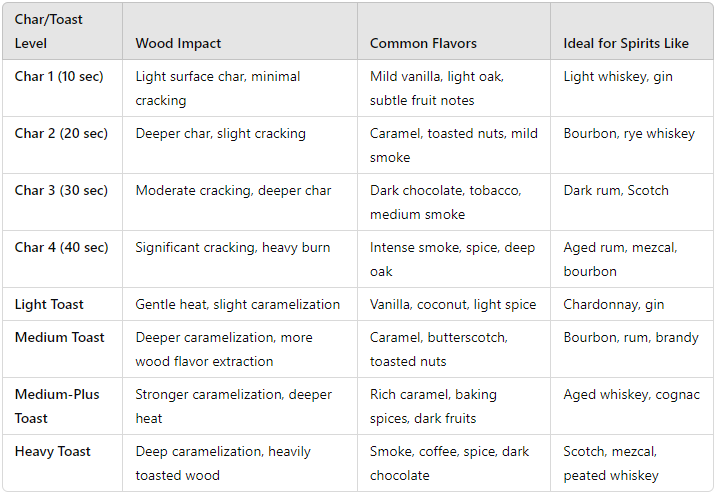Click the 'Bourbon, rum, brandy' cell

(x=631, y=337)
